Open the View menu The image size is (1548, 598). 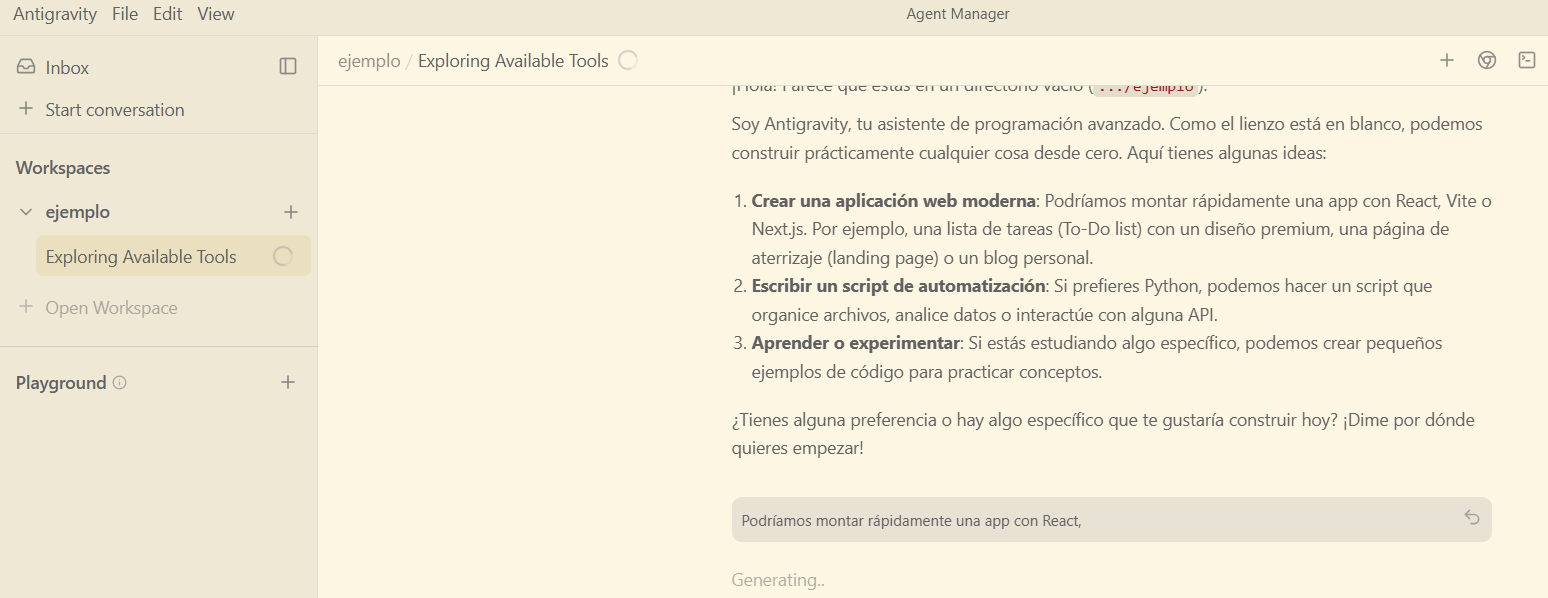[x=216, y=14]
